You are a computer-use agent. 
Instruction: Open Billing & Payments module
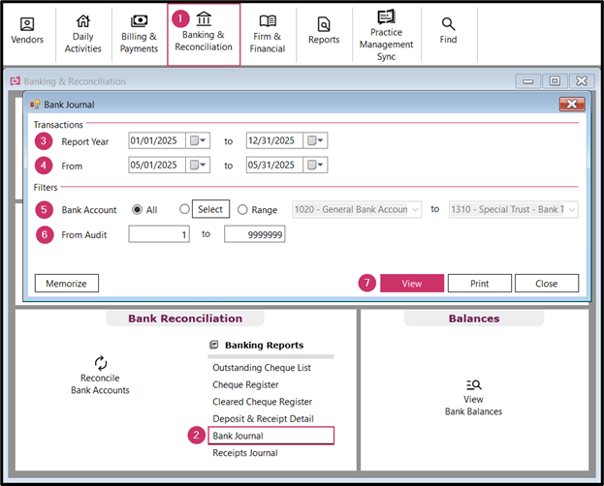pyautogui.click(x=139, y=34)
